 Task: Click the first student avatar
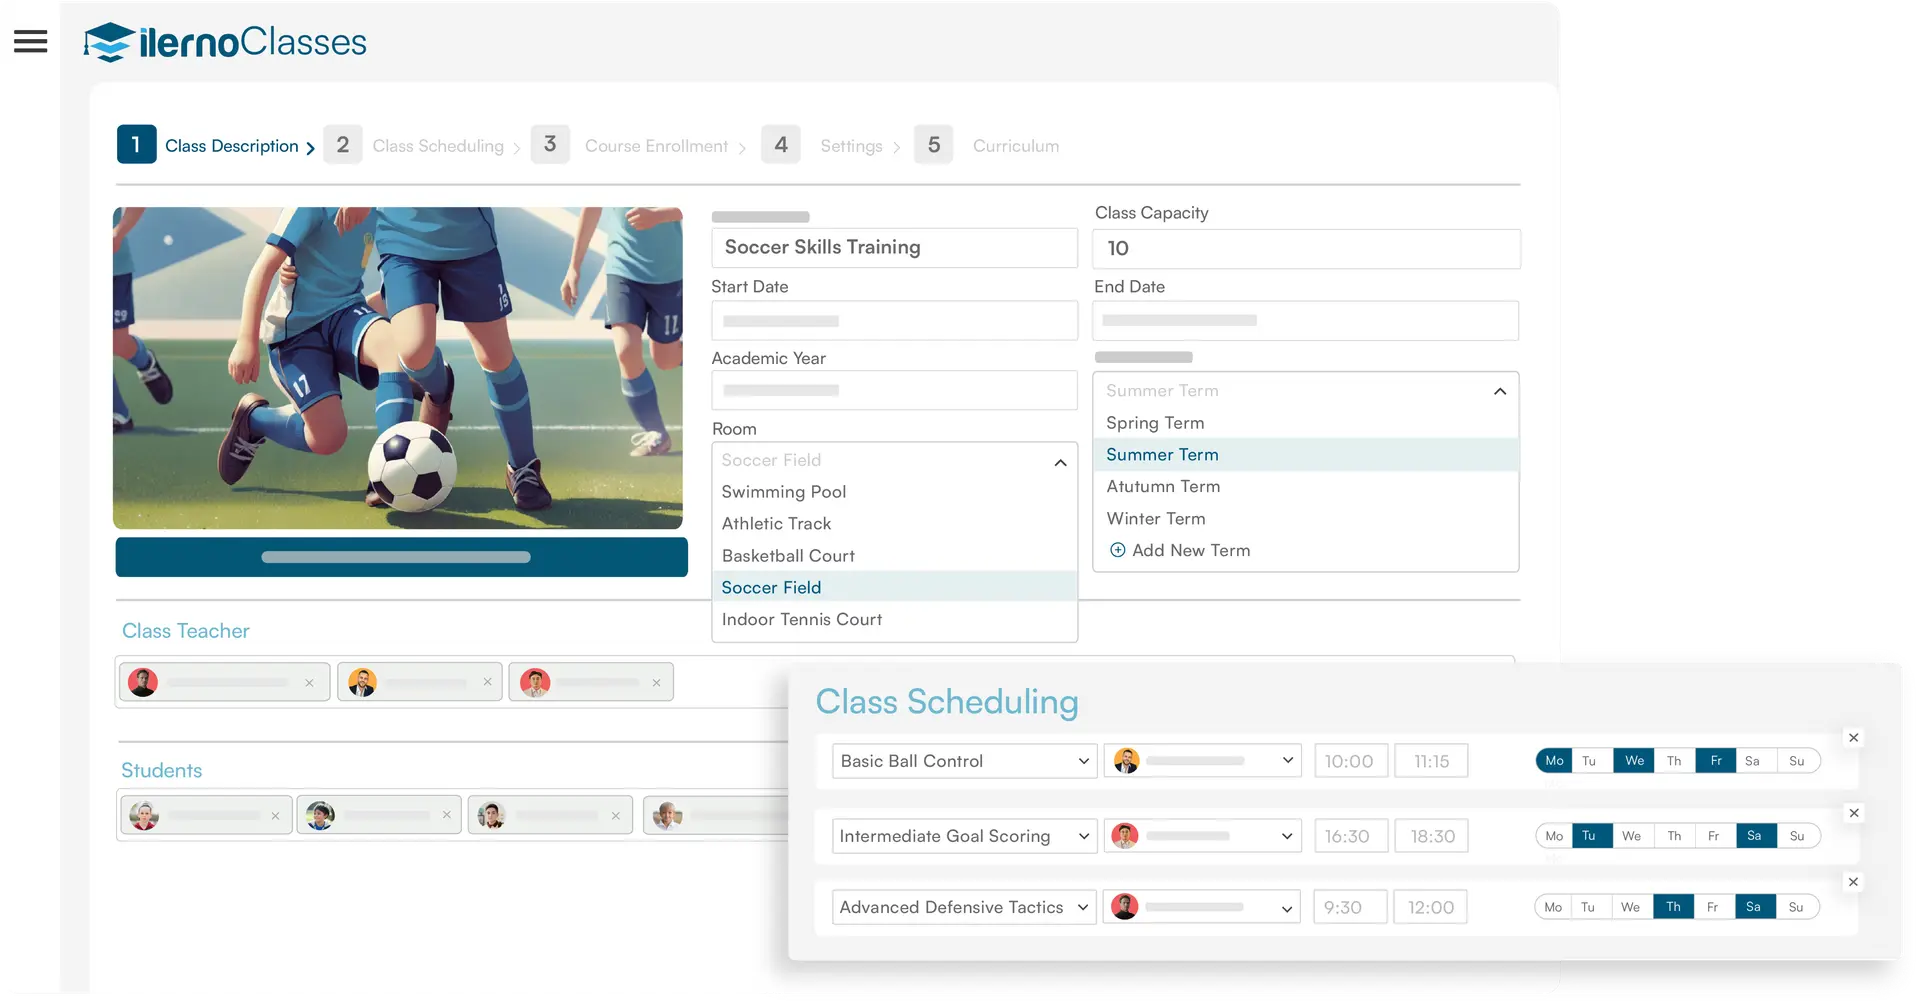point(144,815)
